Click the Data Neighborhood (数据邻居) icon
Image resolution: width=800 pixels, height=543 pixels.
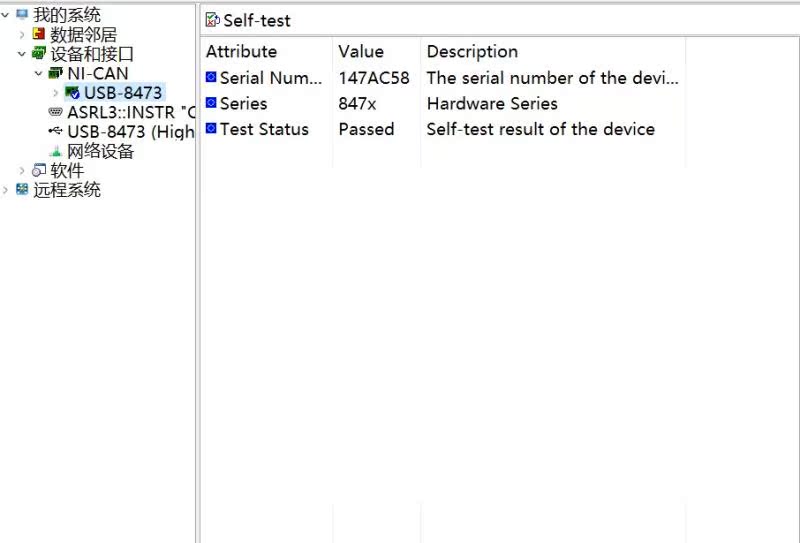39,34
